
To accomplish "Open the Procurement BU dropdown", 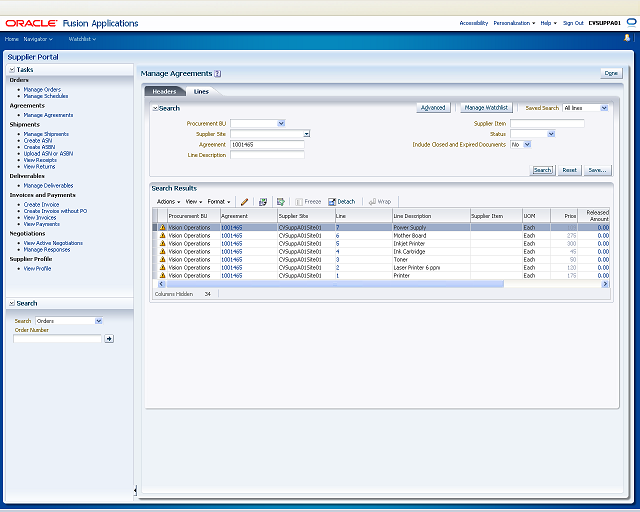I will [281, 123].
